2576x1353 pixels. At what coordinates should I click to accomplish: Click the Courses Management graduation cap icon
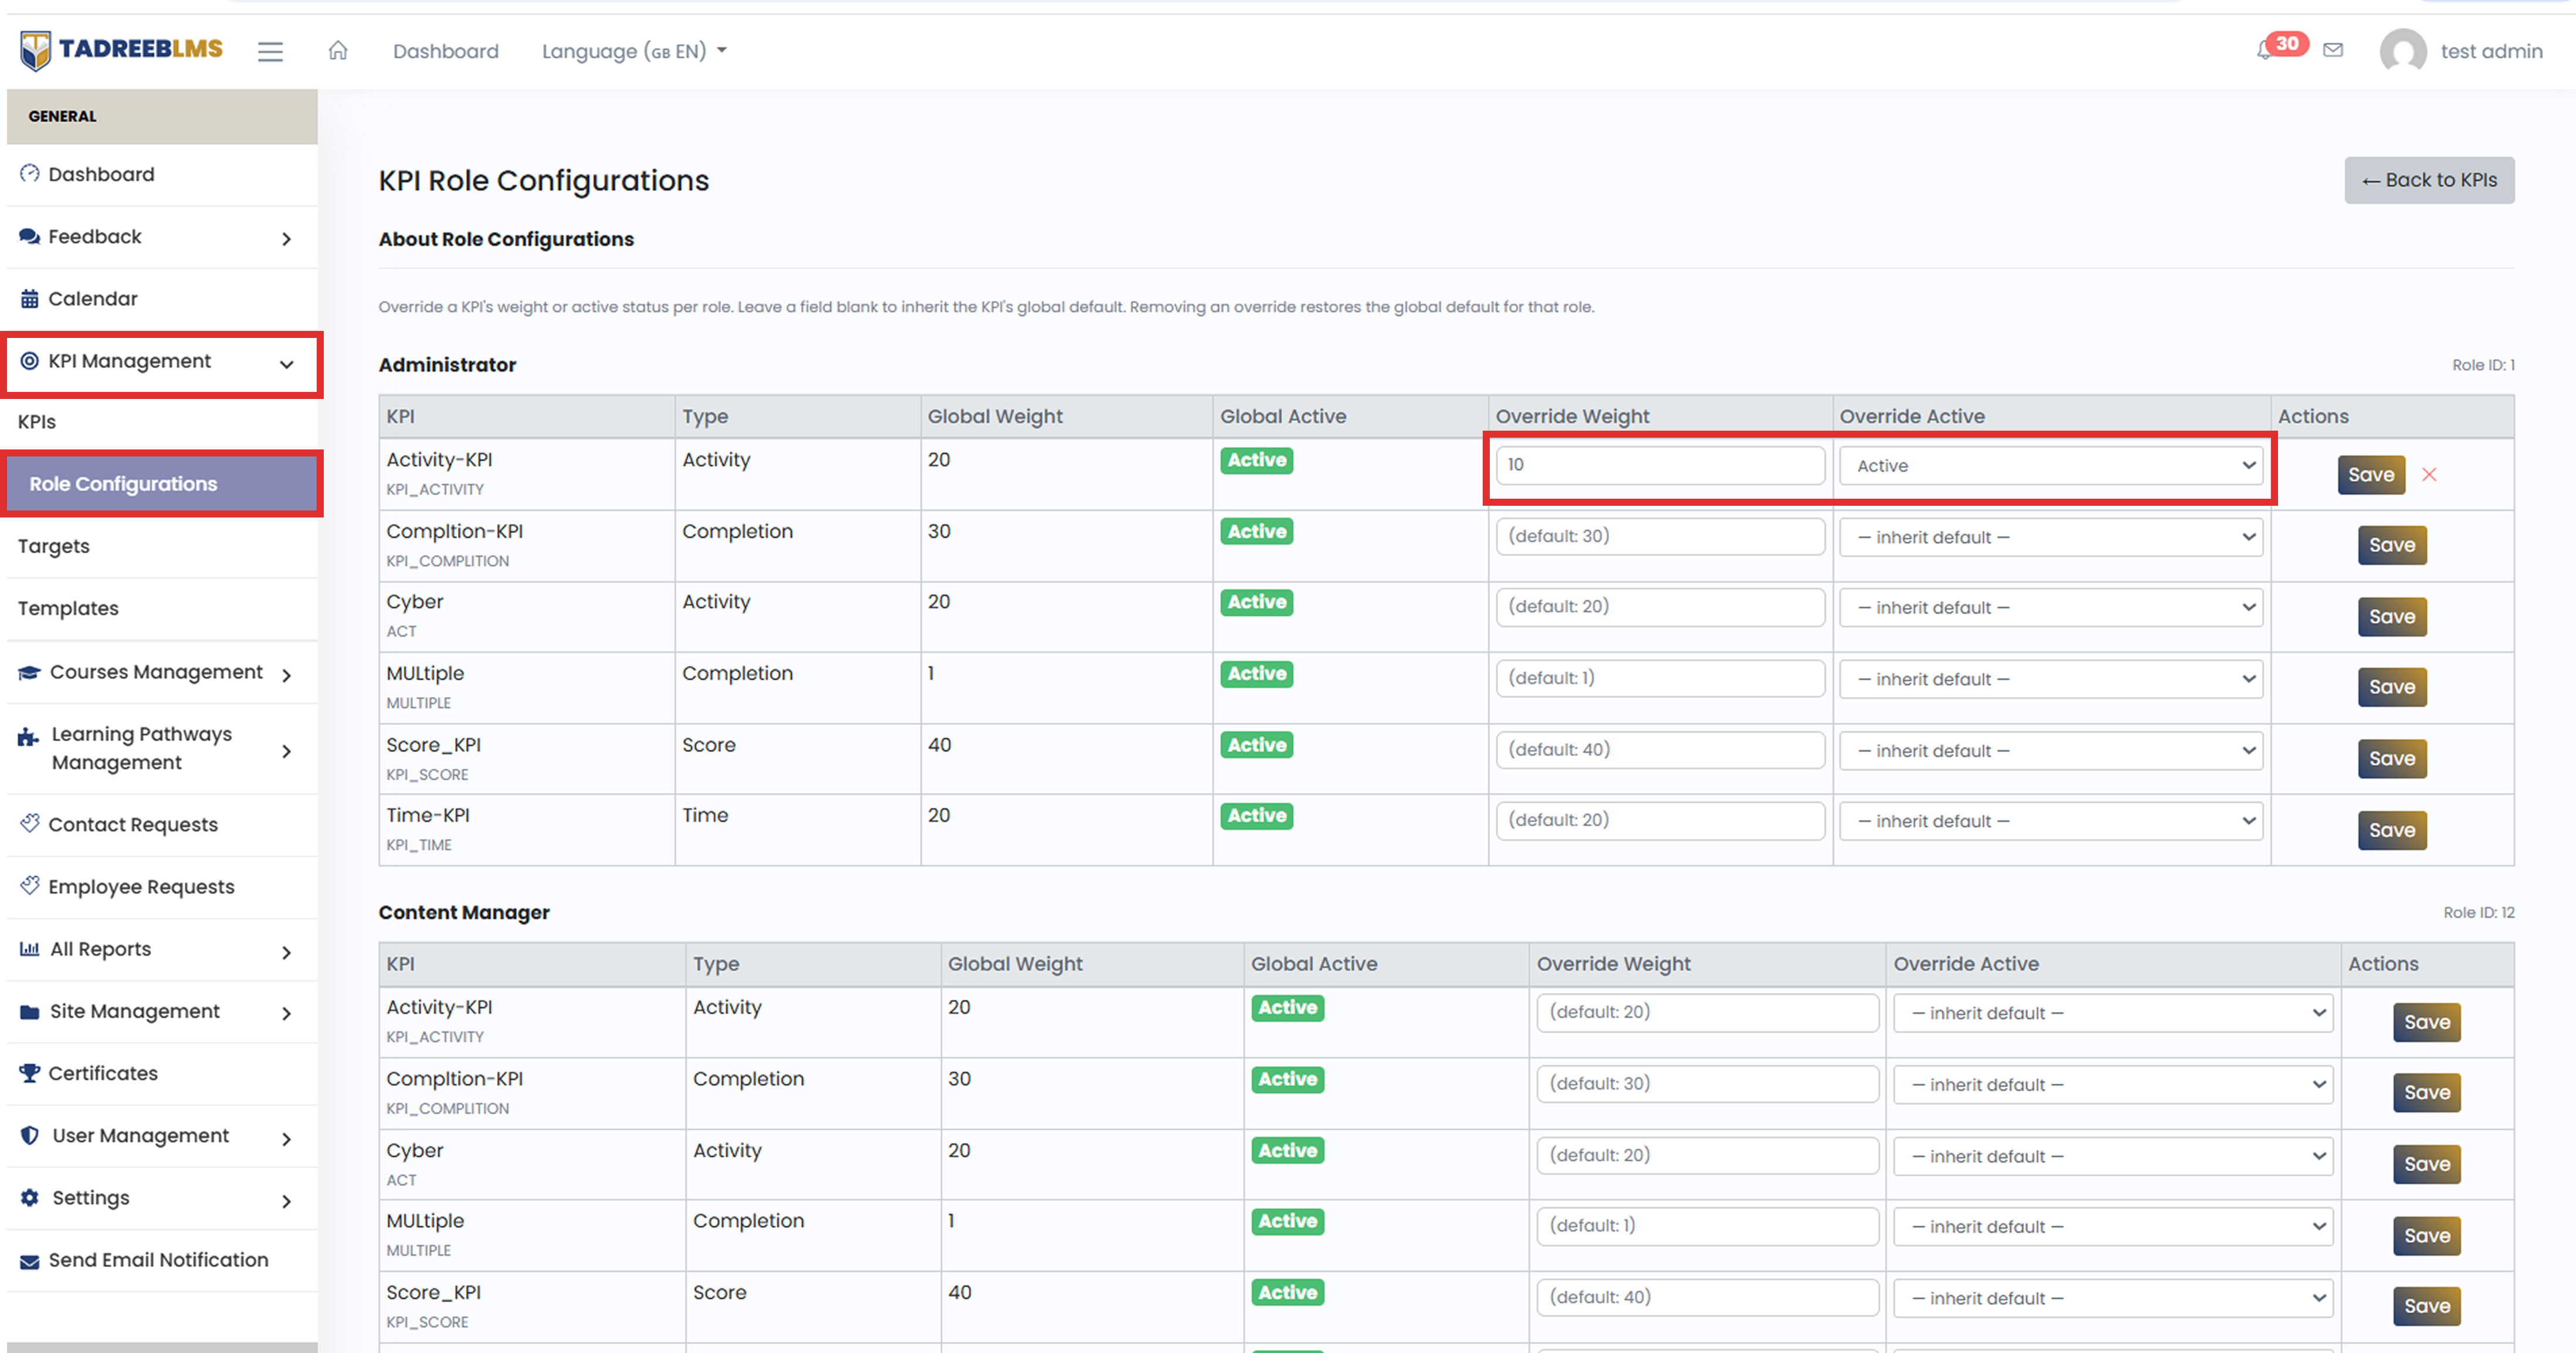pos(29,672)
